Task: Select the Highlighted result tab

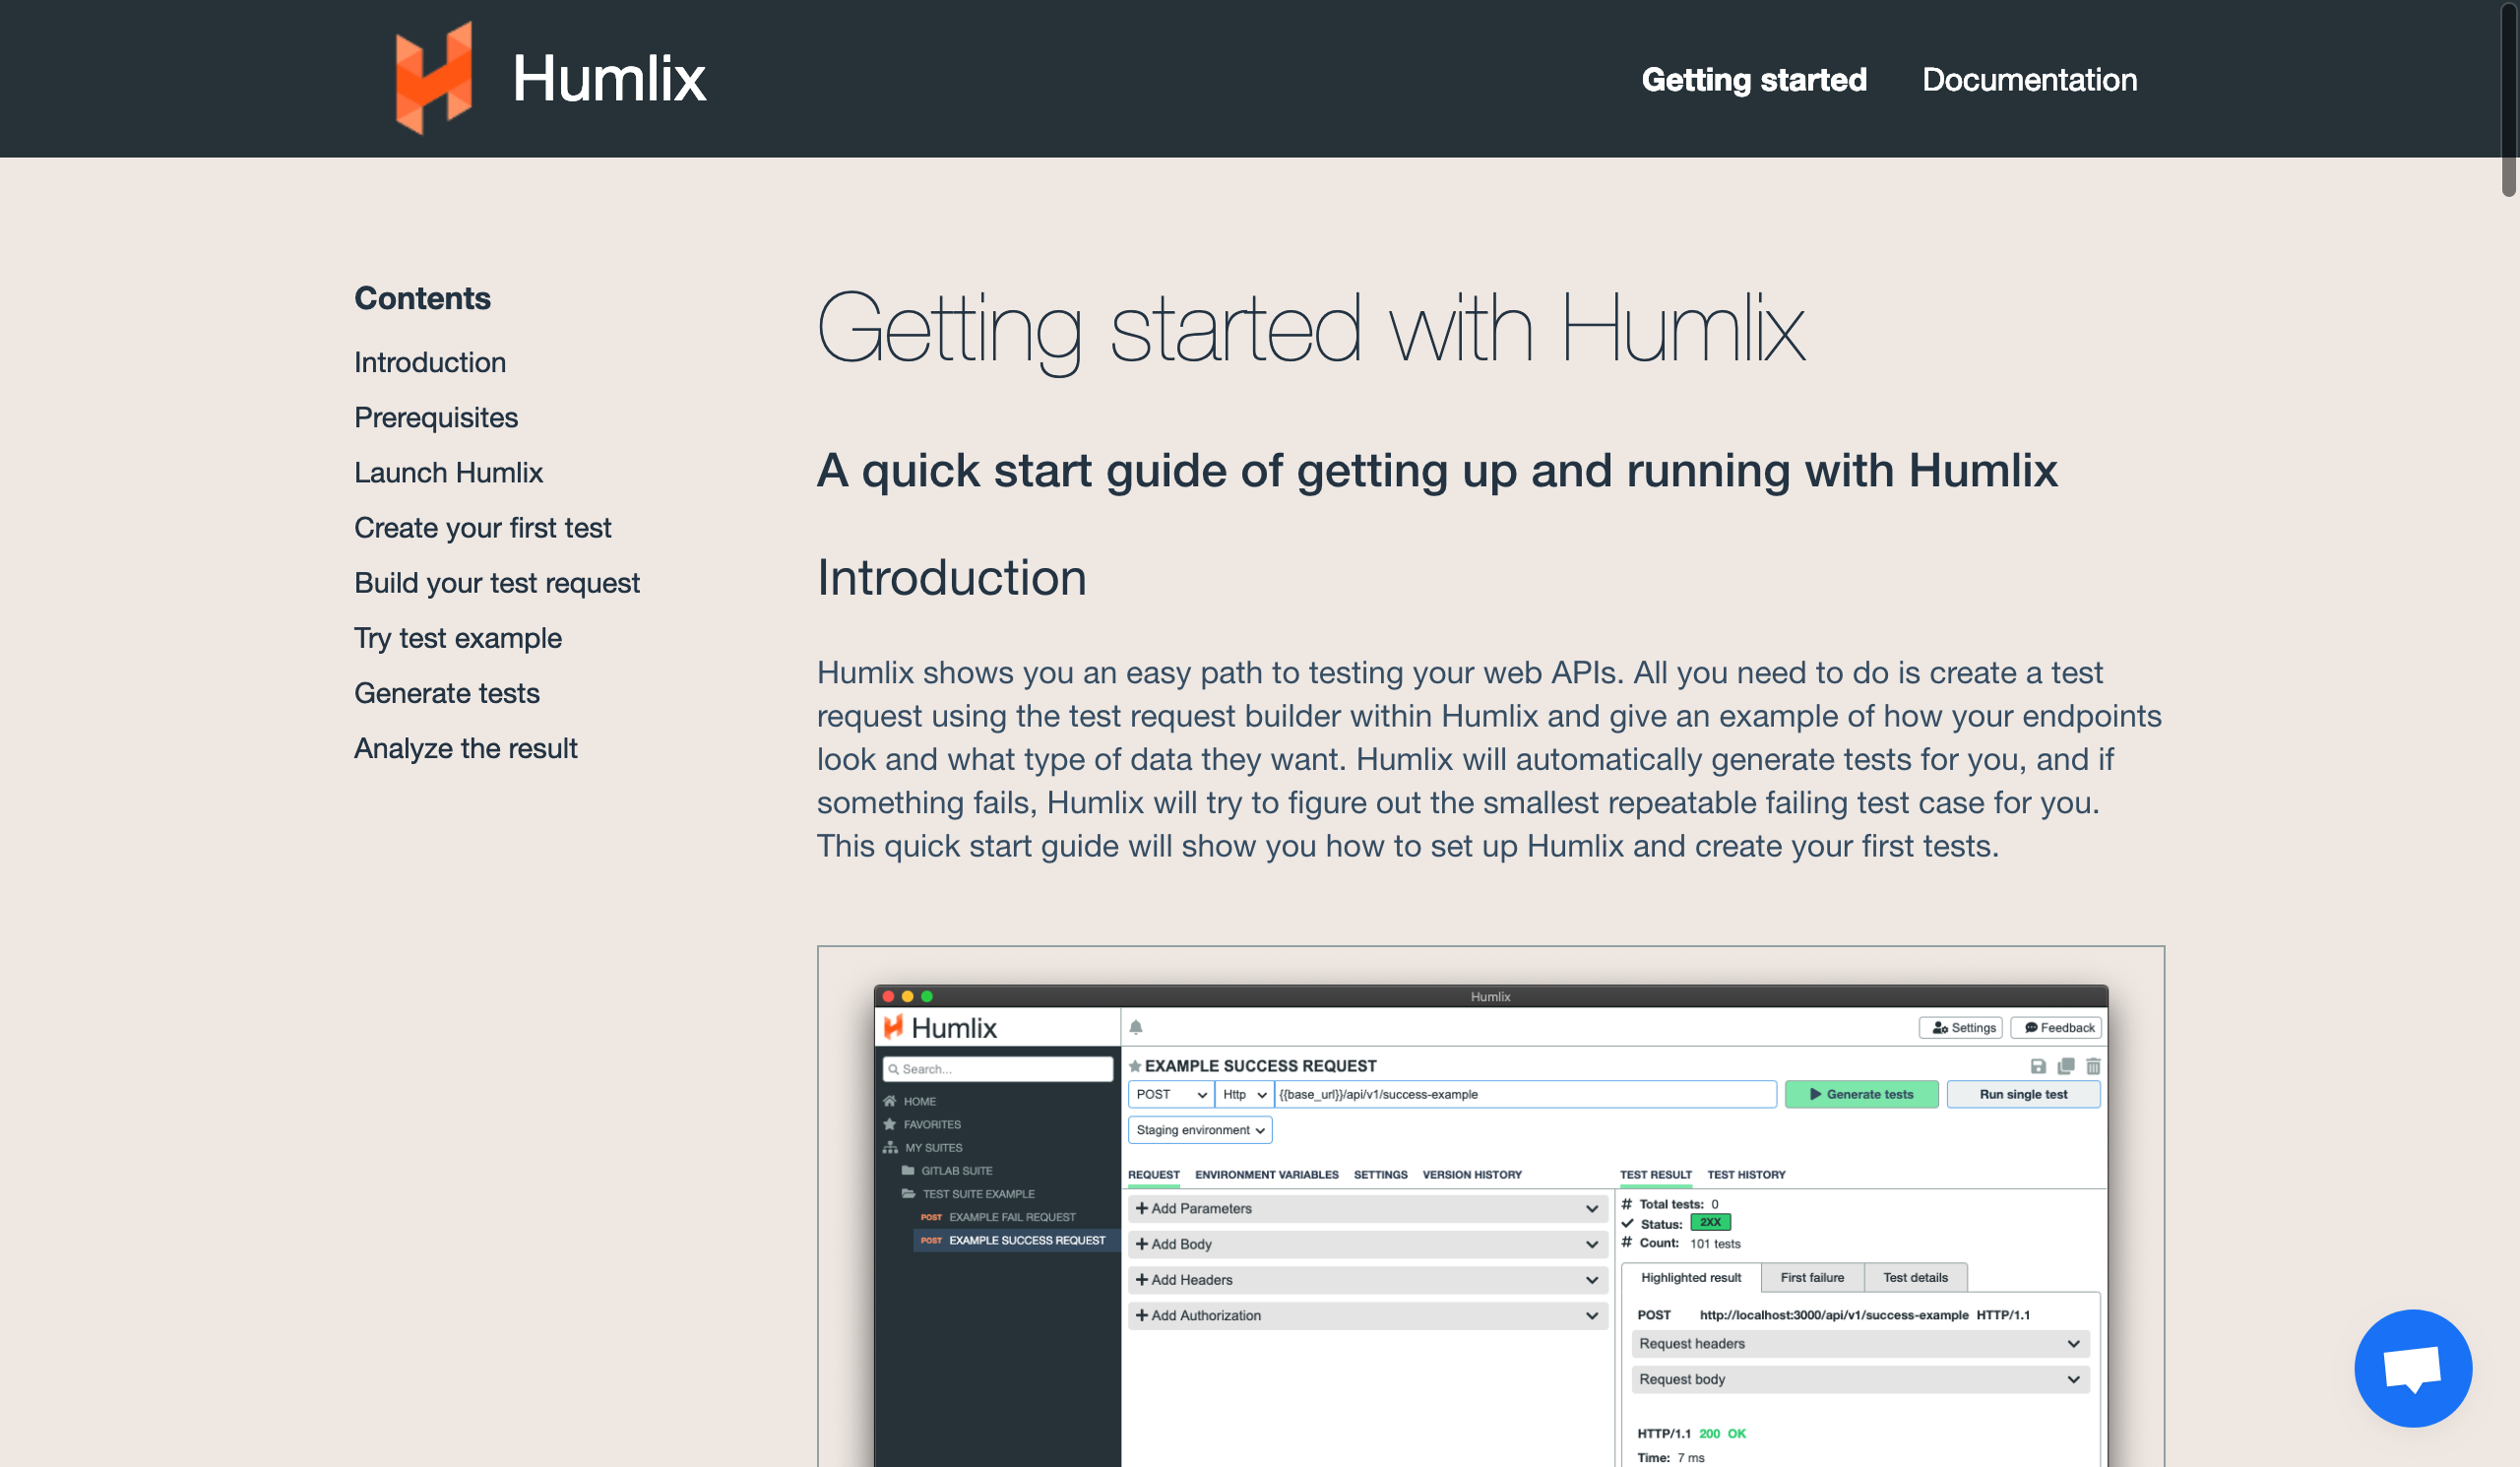Action: pos(1690,1278)
